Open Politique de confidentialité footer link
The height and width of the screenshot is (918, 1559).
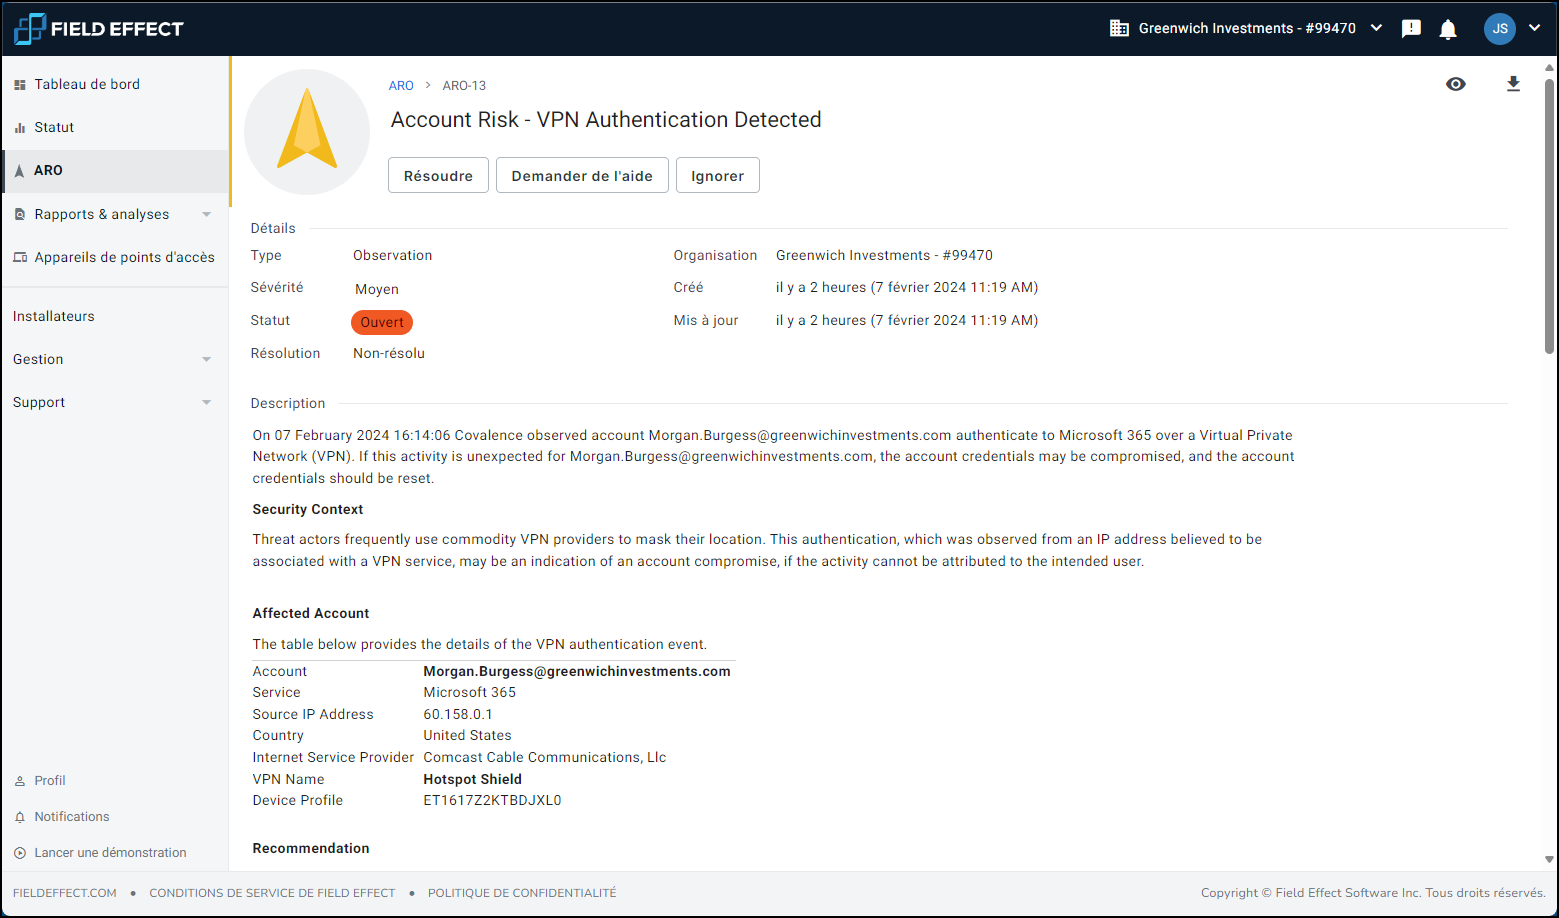click(x=522, y=893)
